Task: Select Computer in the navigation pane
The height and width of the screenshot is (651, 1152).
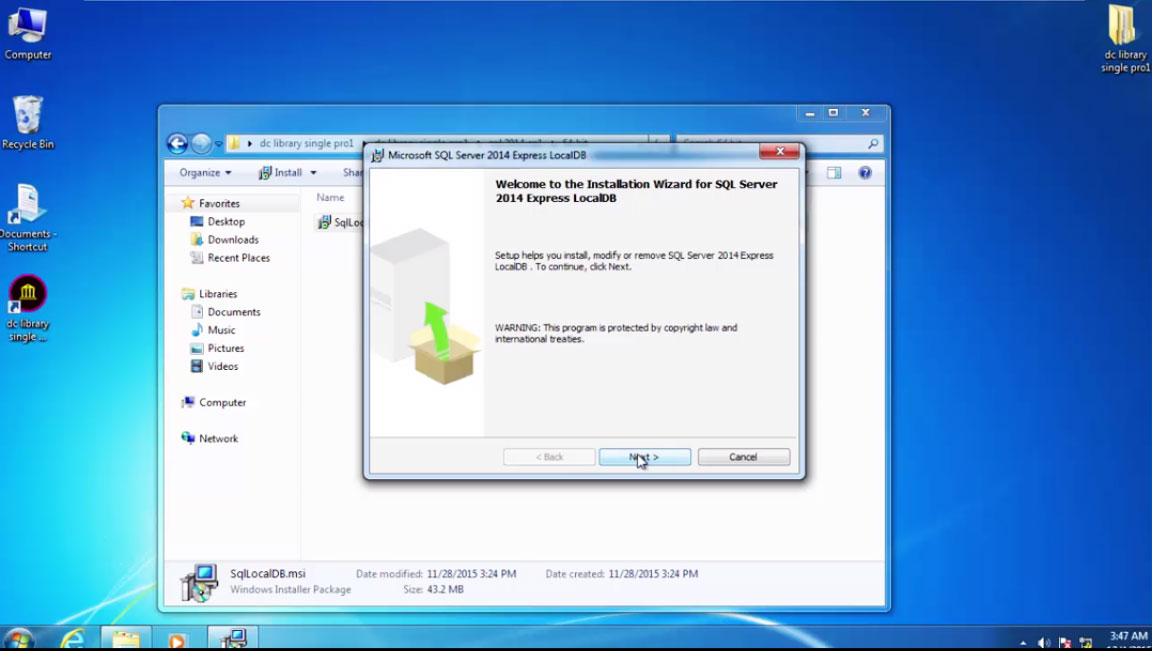Action: [x=222, y=403]
